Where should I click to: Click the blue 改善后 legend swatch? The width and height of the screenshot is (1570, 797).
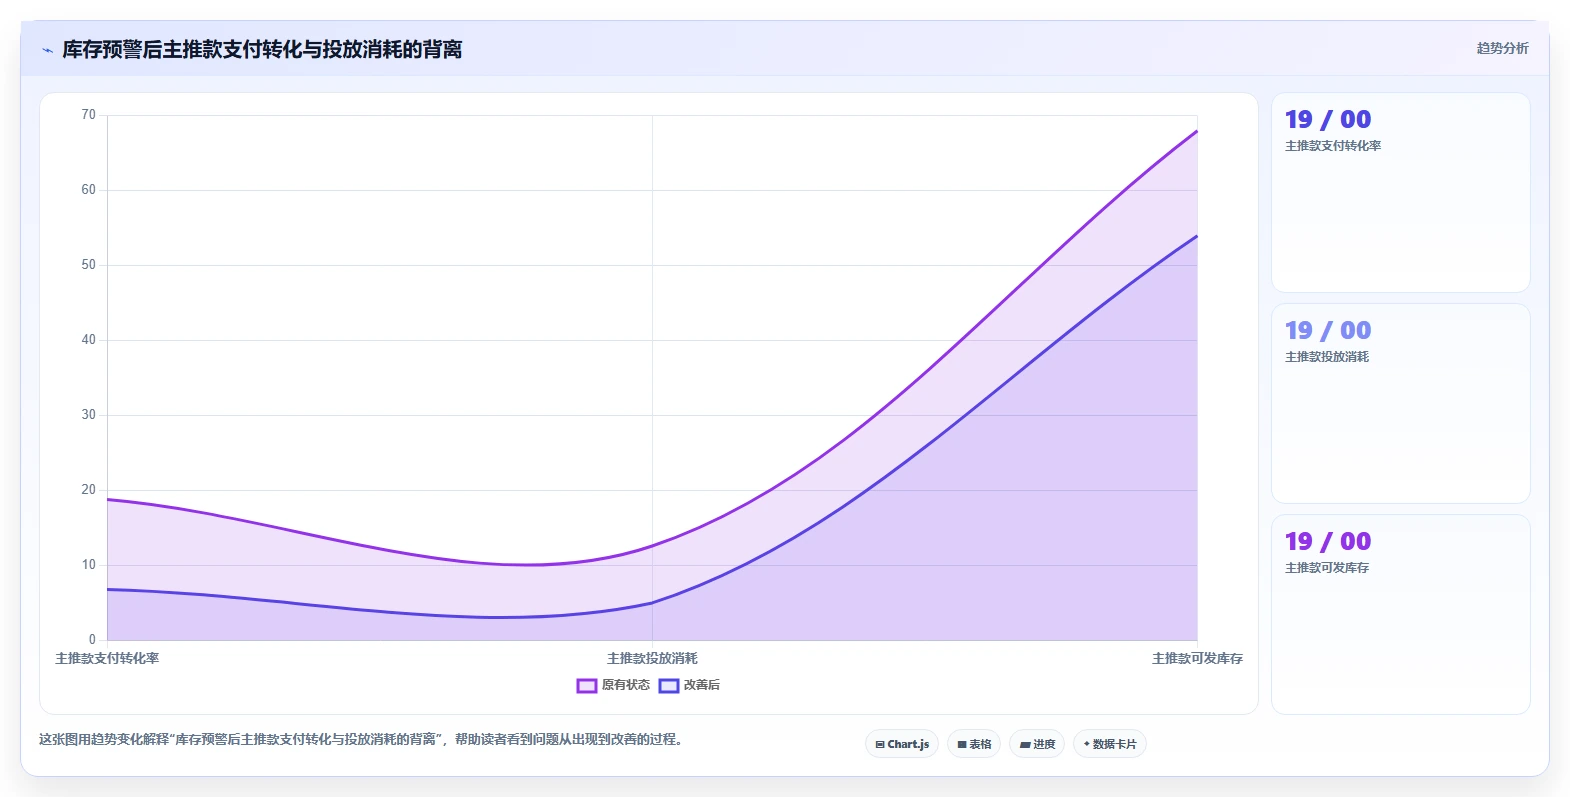click(669, 685)
